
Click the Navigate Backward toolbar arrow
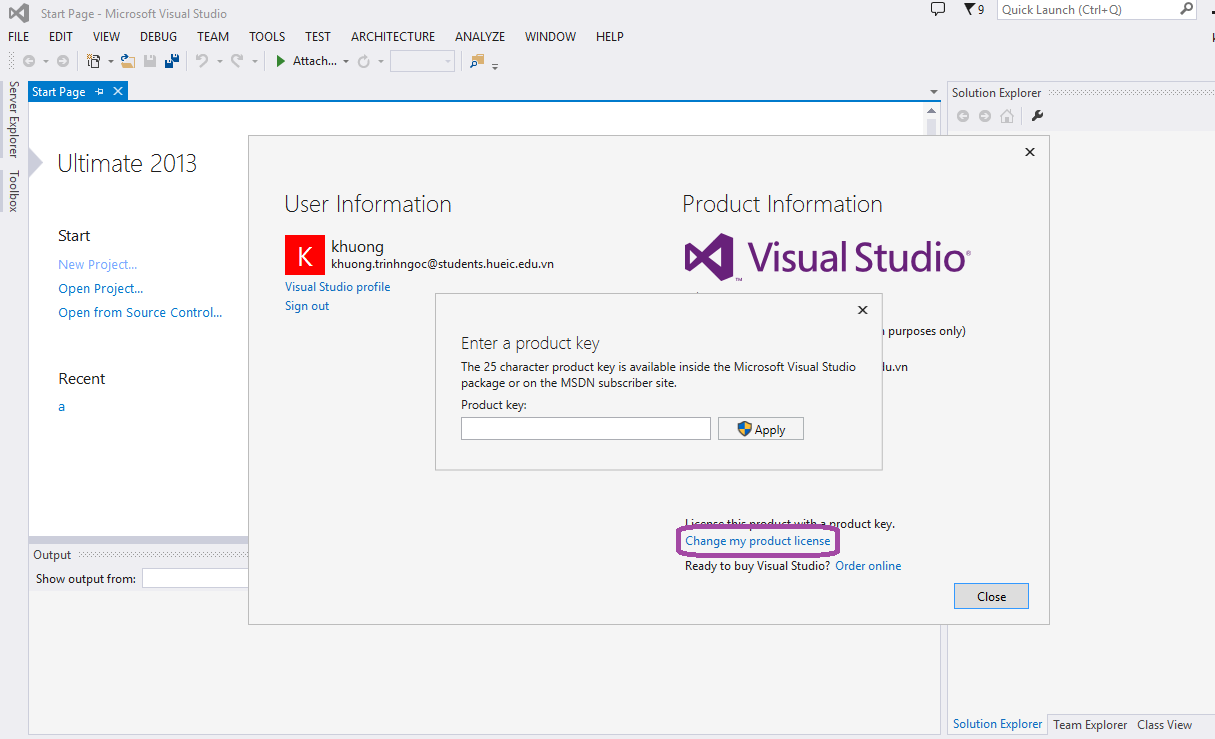coord(28,61)
